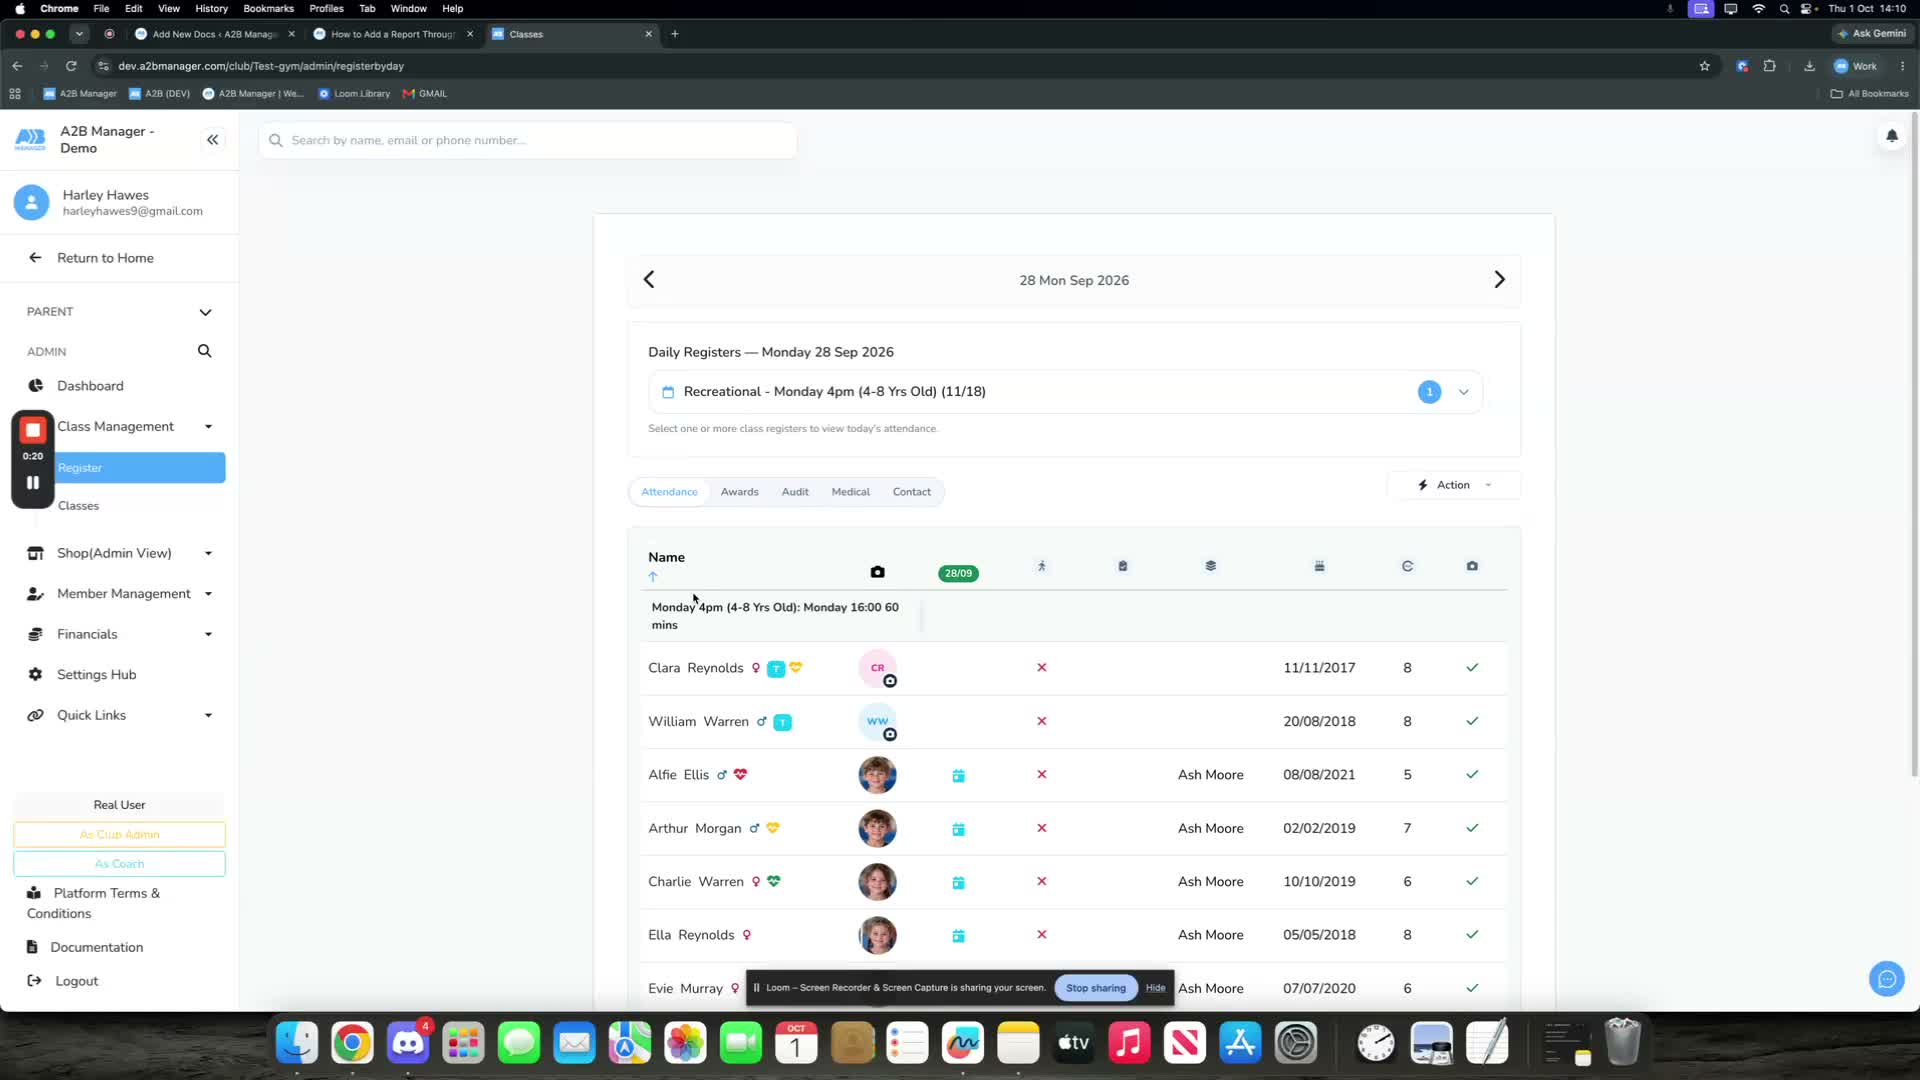Go to next day arrow
Image resolution: width=1920 pixels, height=1080 pixels.
(x=1499, y=280)
